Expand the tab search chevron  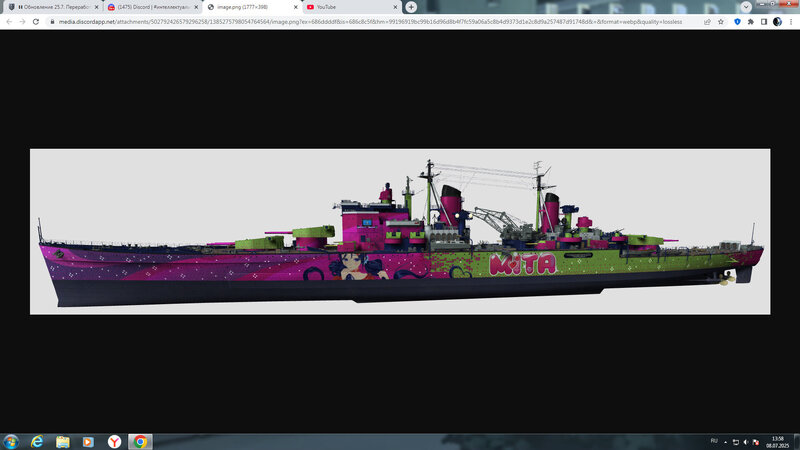(746, 7)
